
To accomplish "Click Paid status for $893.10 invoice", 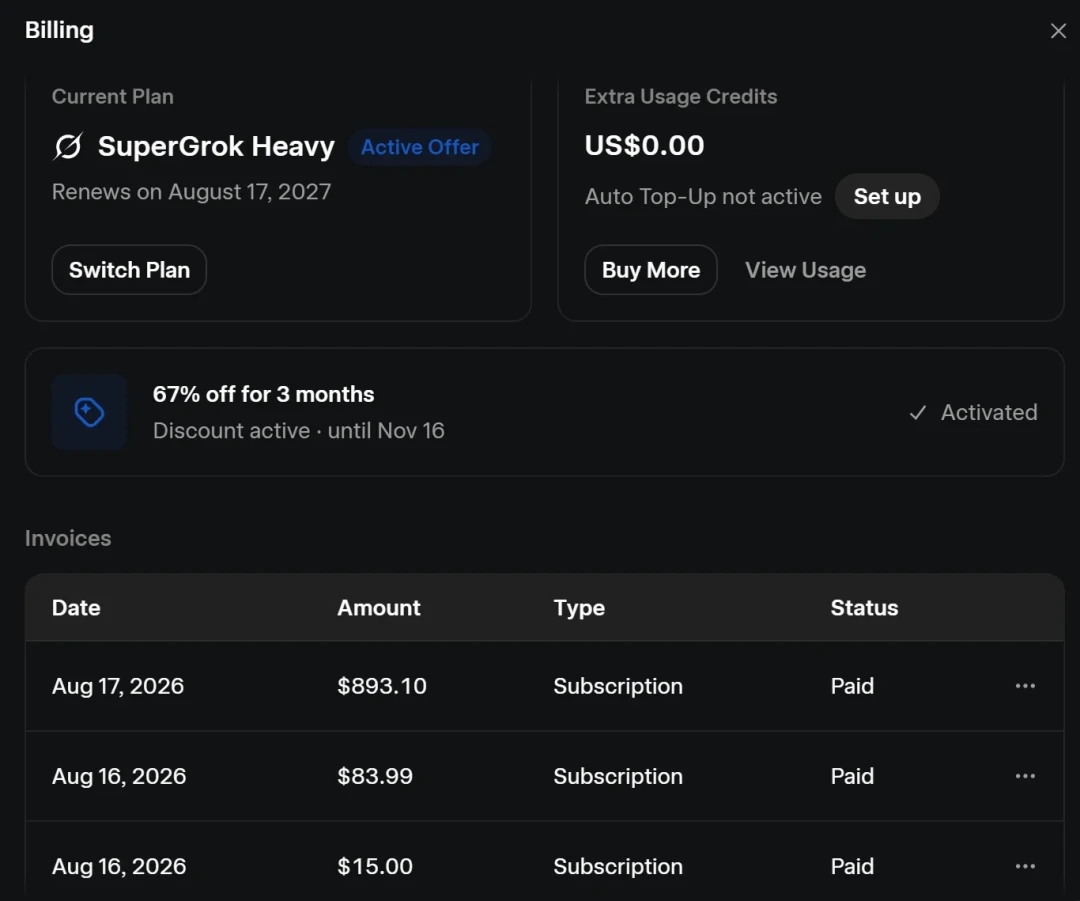I will click(852, 686).
